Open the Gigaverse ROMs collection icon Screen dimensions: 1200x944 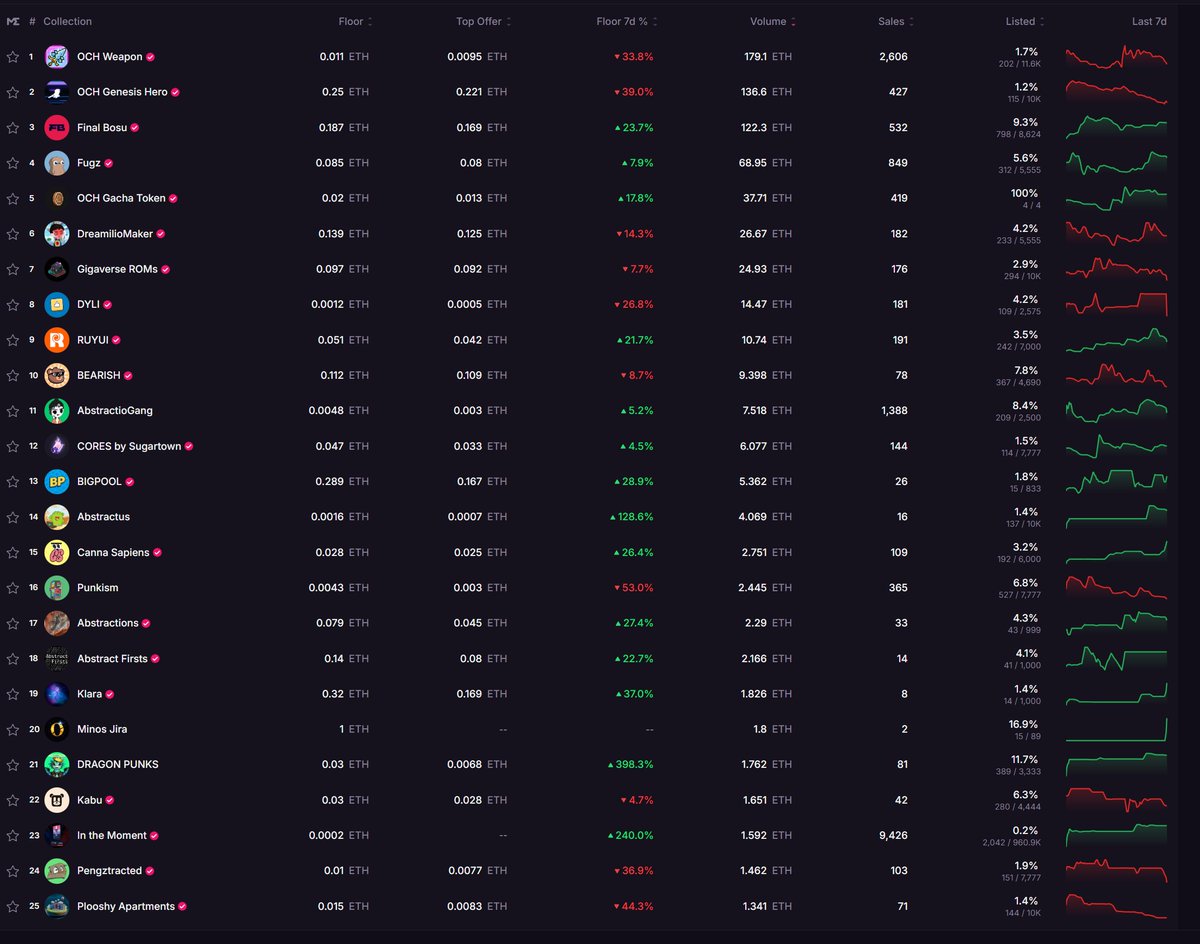coord(57,269)
